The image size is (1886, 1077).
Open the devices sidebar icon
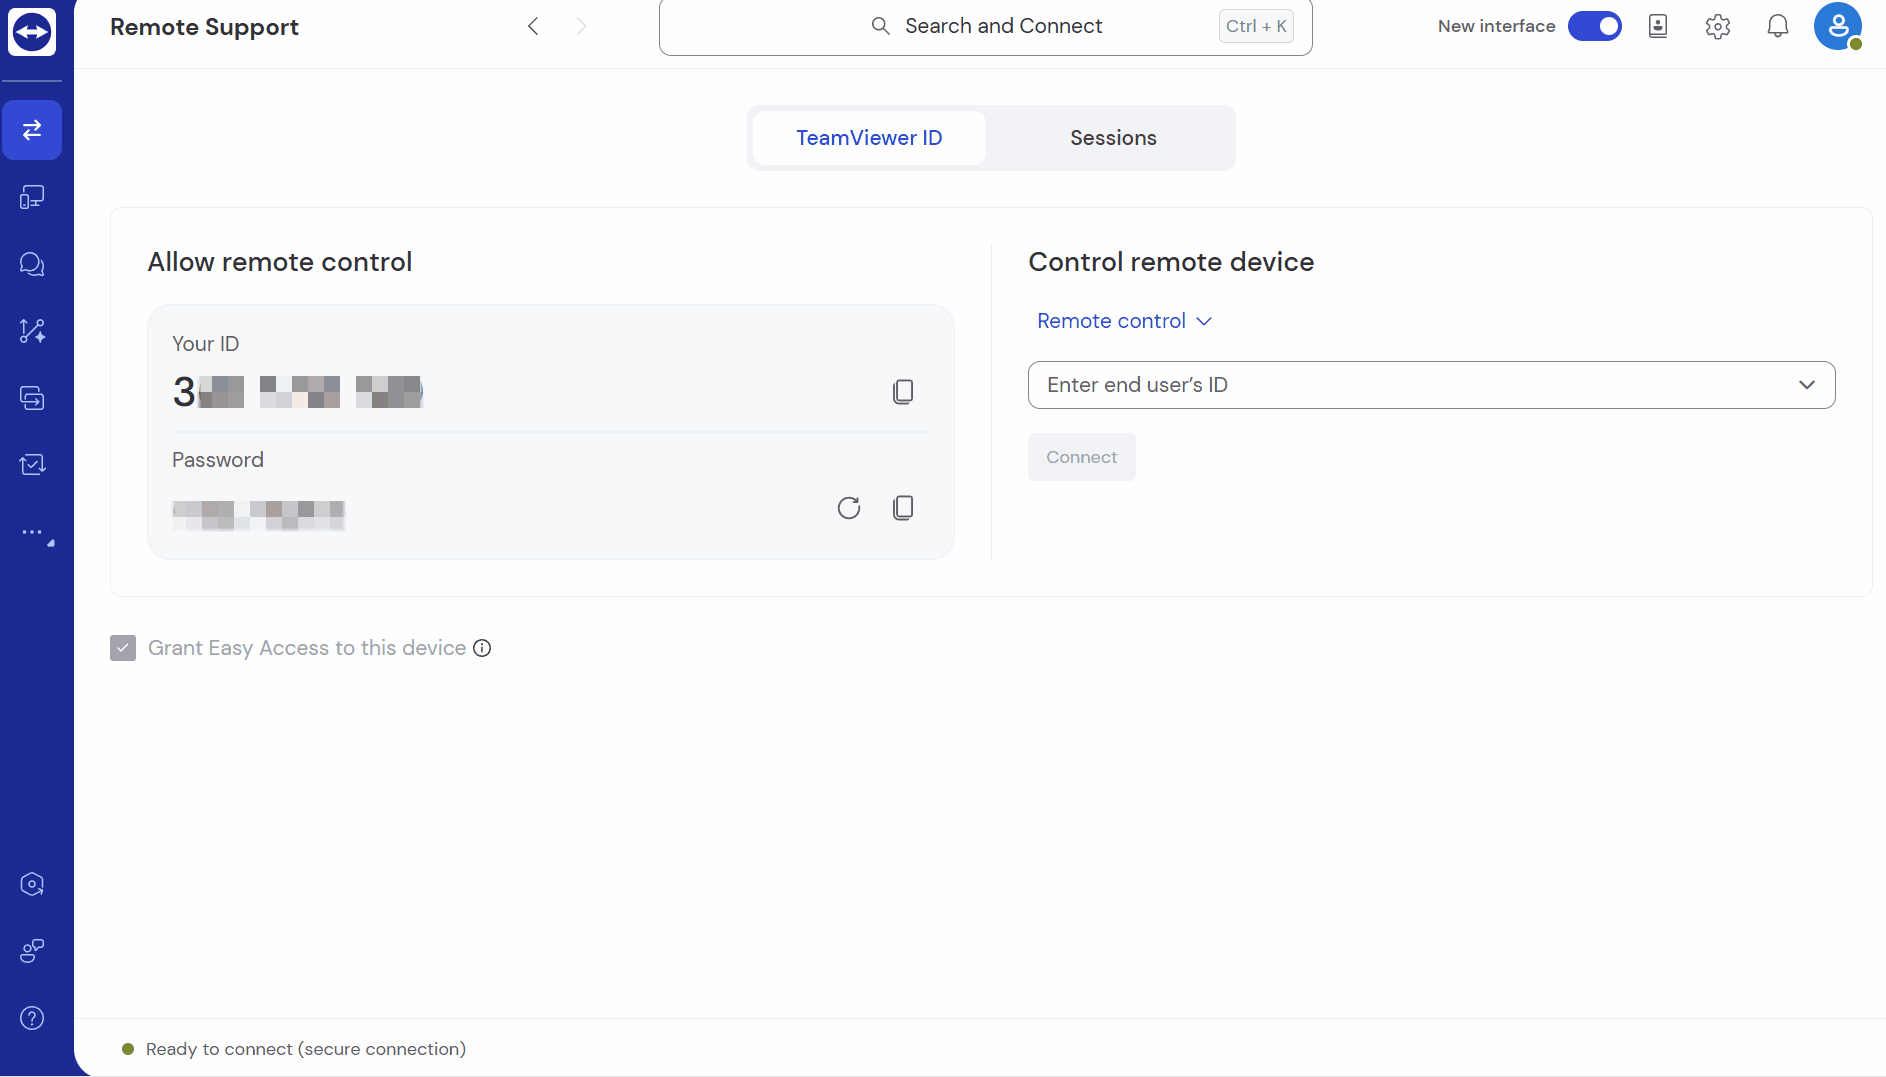[x=32, y=197]
